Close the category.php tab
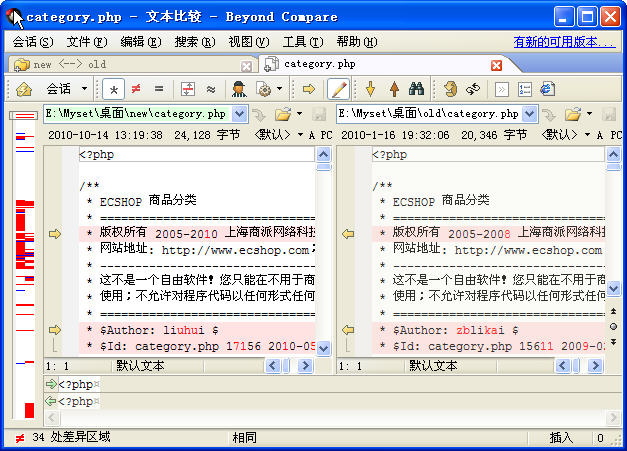Viewport: 627px width, 451px height. point(496,65)
